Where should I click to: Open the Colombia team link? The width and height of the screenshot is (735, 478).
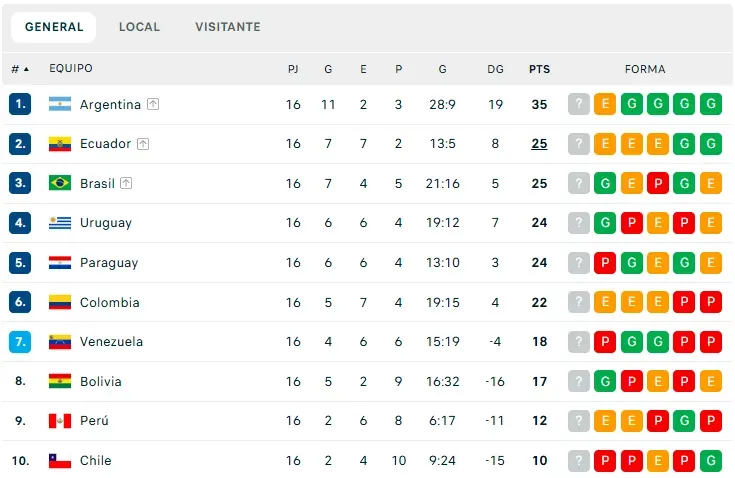(x=109, y=302)
